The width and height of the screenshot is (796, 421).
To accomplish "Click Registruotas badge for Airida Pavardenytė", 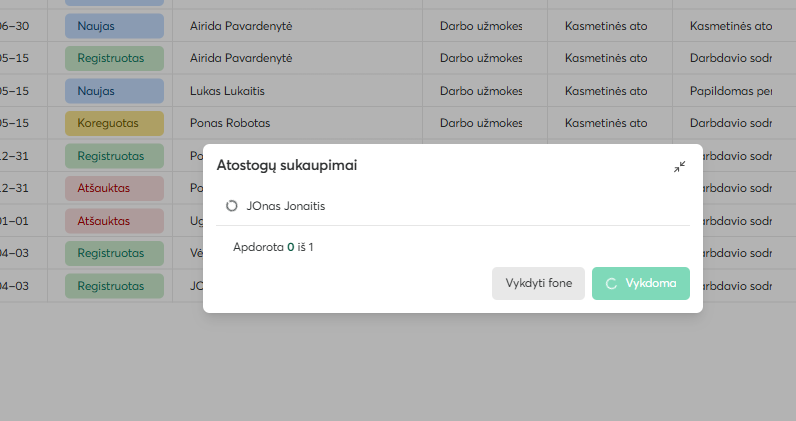I will point(114,58).
